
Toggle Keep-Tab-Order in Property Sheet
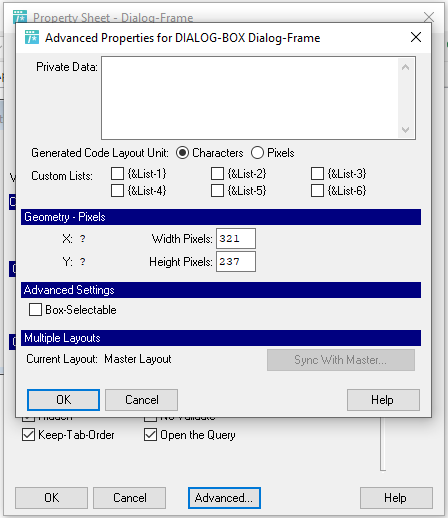click(28, 435)
